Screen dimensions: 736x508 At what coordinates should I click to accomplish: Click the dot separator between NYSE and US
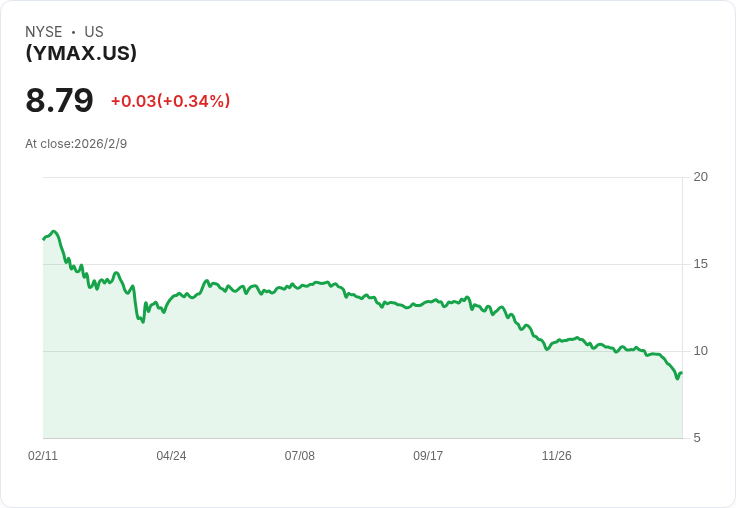pos(73,32)
